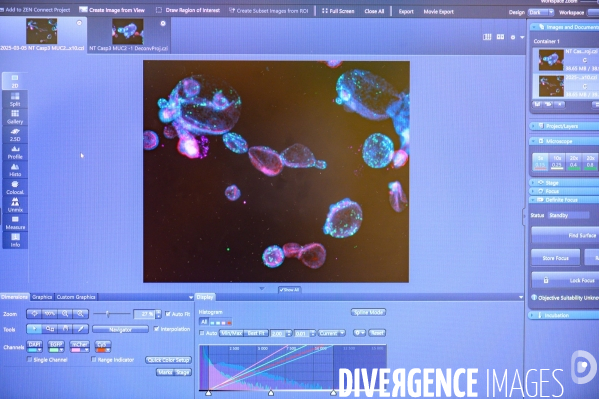Open the Gallery view icon
Screen dimensions: 599x399
(x=15, y=117)
